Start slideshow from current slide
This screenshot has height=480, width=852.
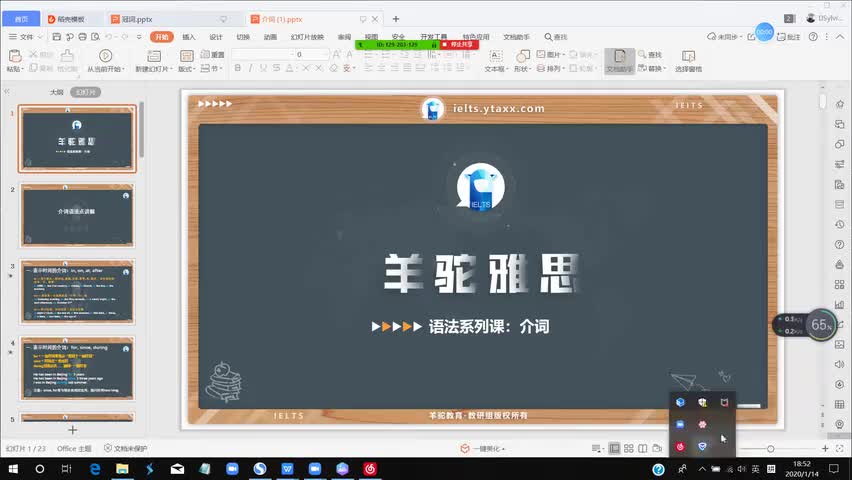[105, 55]
